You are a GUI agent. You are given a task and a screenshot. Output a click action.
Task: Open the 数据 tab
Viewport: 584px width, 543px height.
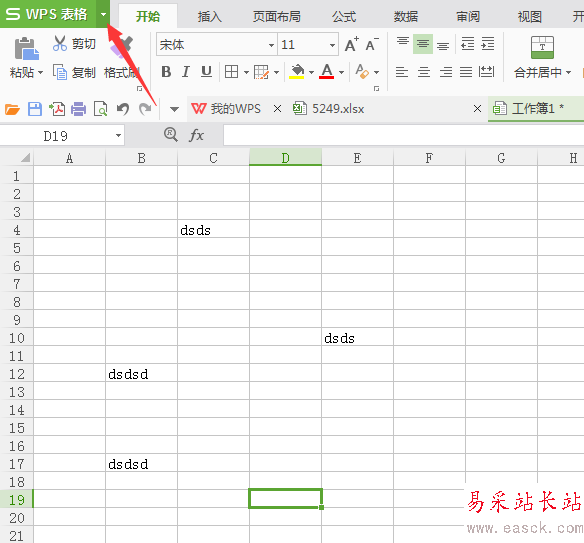click(x=406, y=16)
